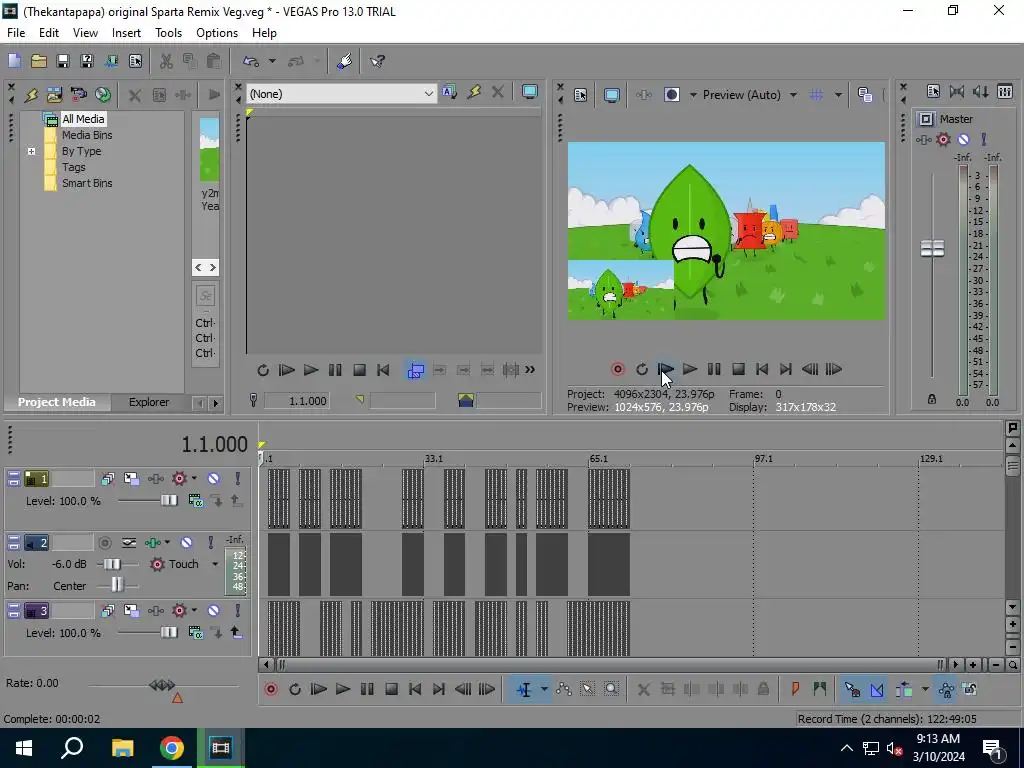The width and height of the screenshot is (1024, 768).
Task: Open the Undo history dropdown arrow
Action: coord(272,61)
